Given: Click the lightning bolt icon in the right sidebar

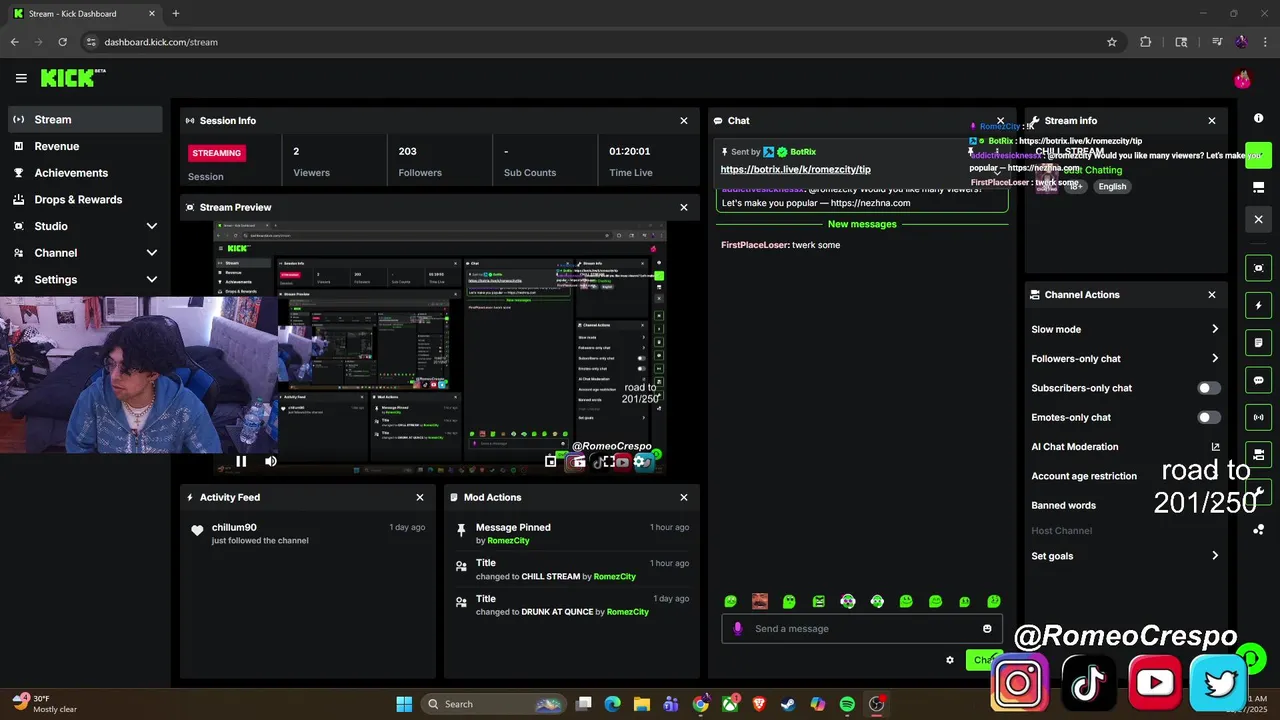Looking at the screenshot, I should [x=1259, y=305].
